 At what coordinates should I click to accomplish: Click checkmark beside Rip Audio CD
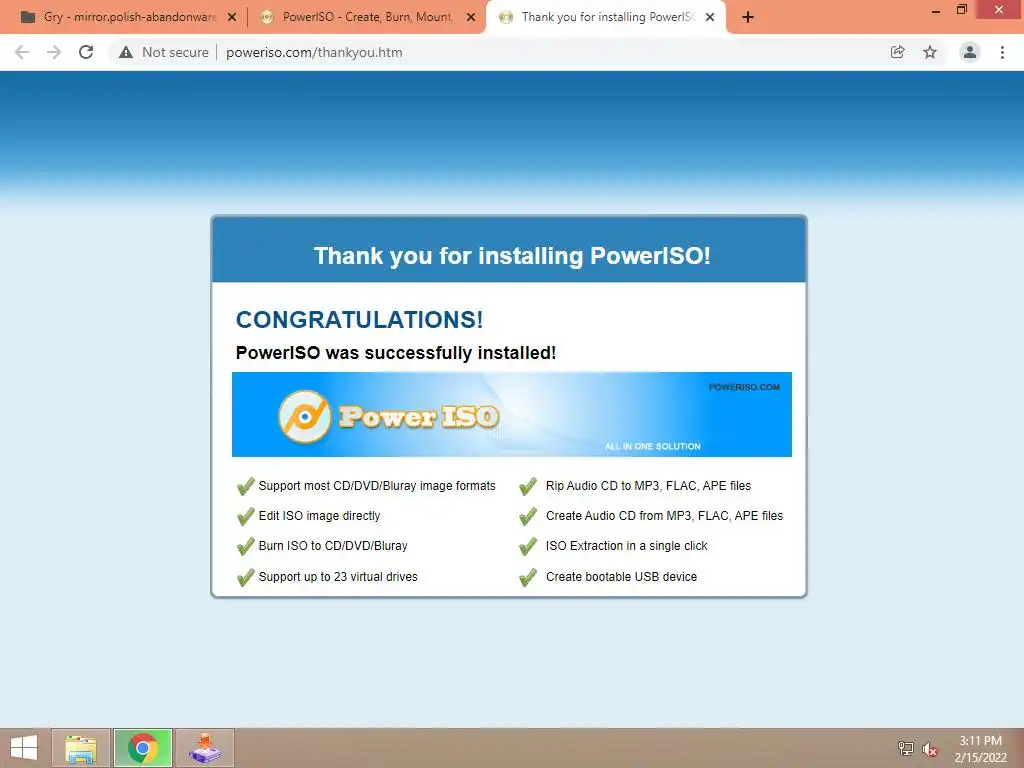528,487
